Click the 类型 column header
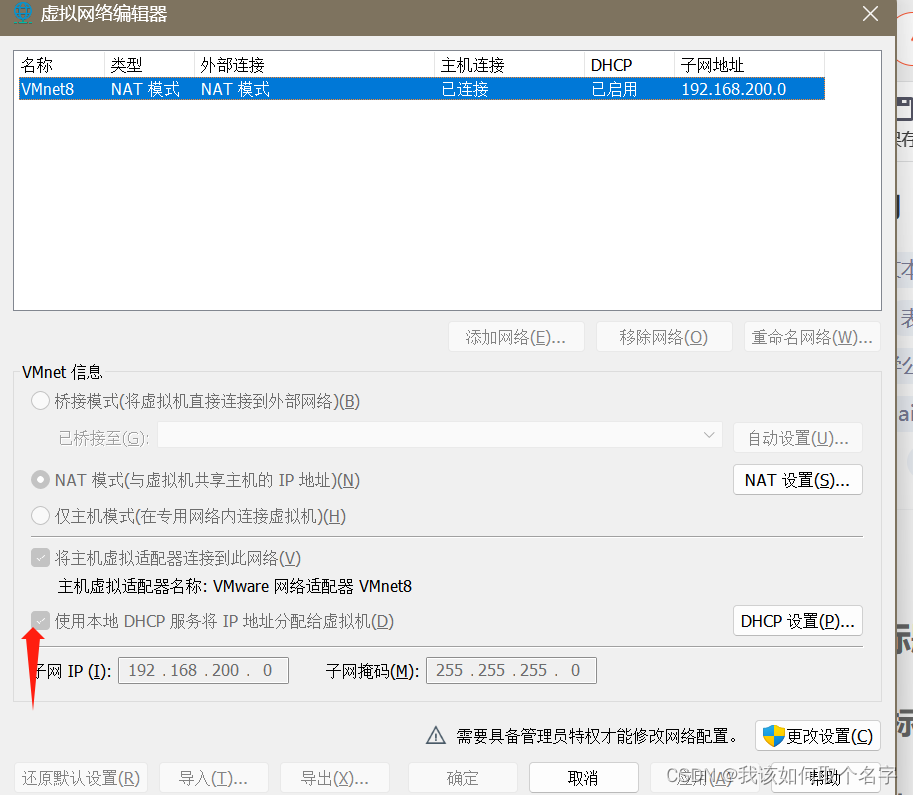Image resolution: width=913 pixels, height=795 pixels. point(149,65)
